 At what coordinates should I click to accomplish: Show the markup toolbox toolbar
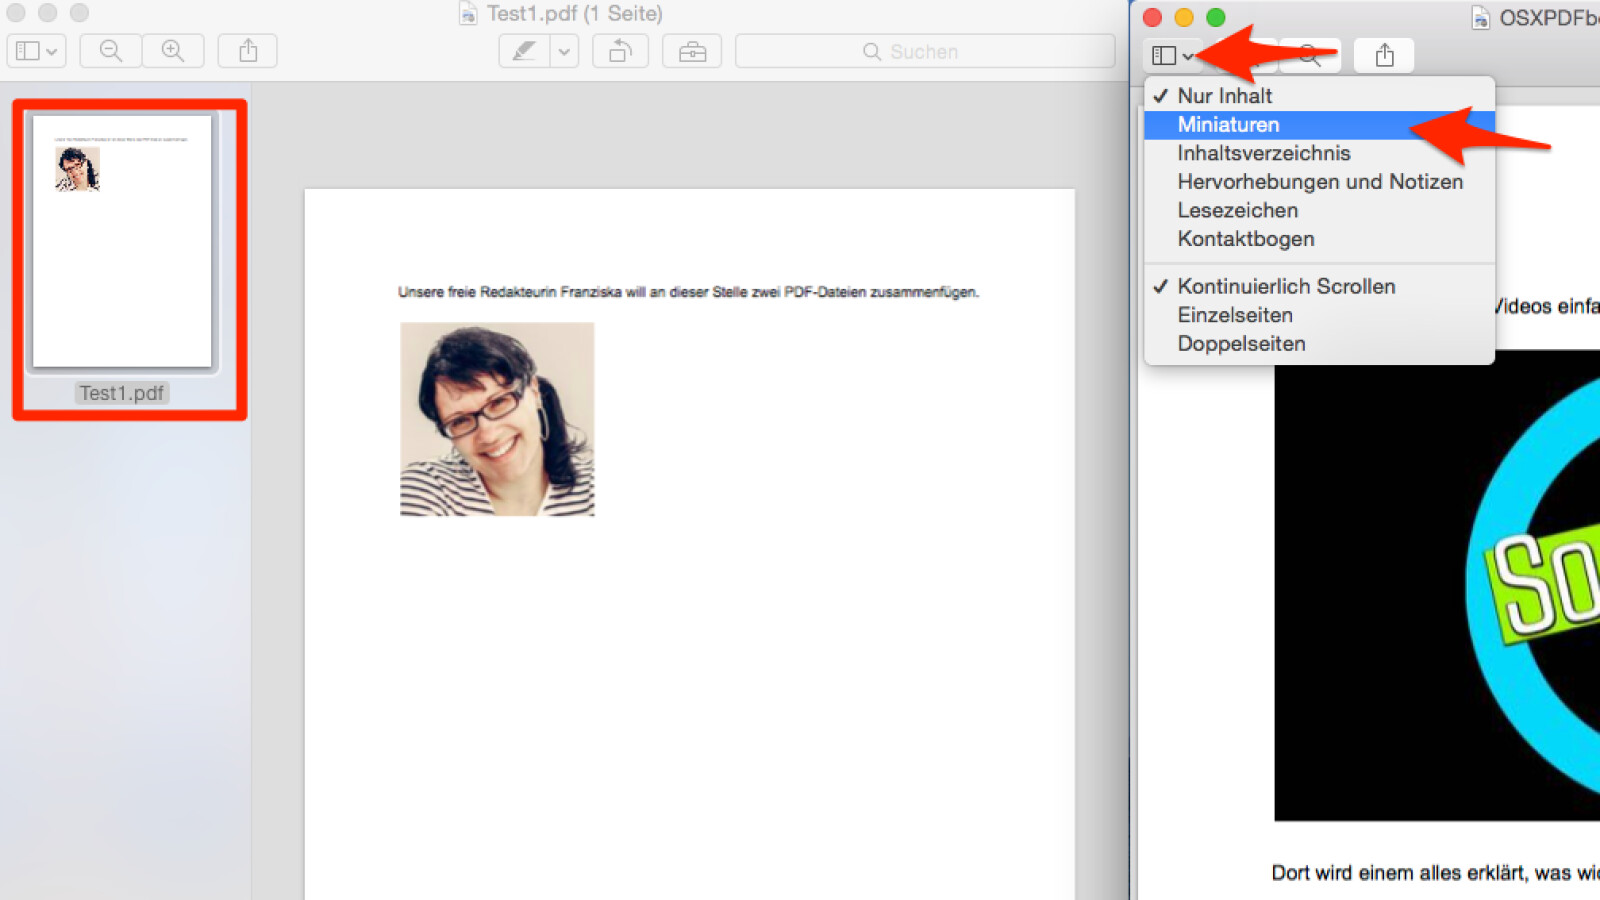(692, 51)
